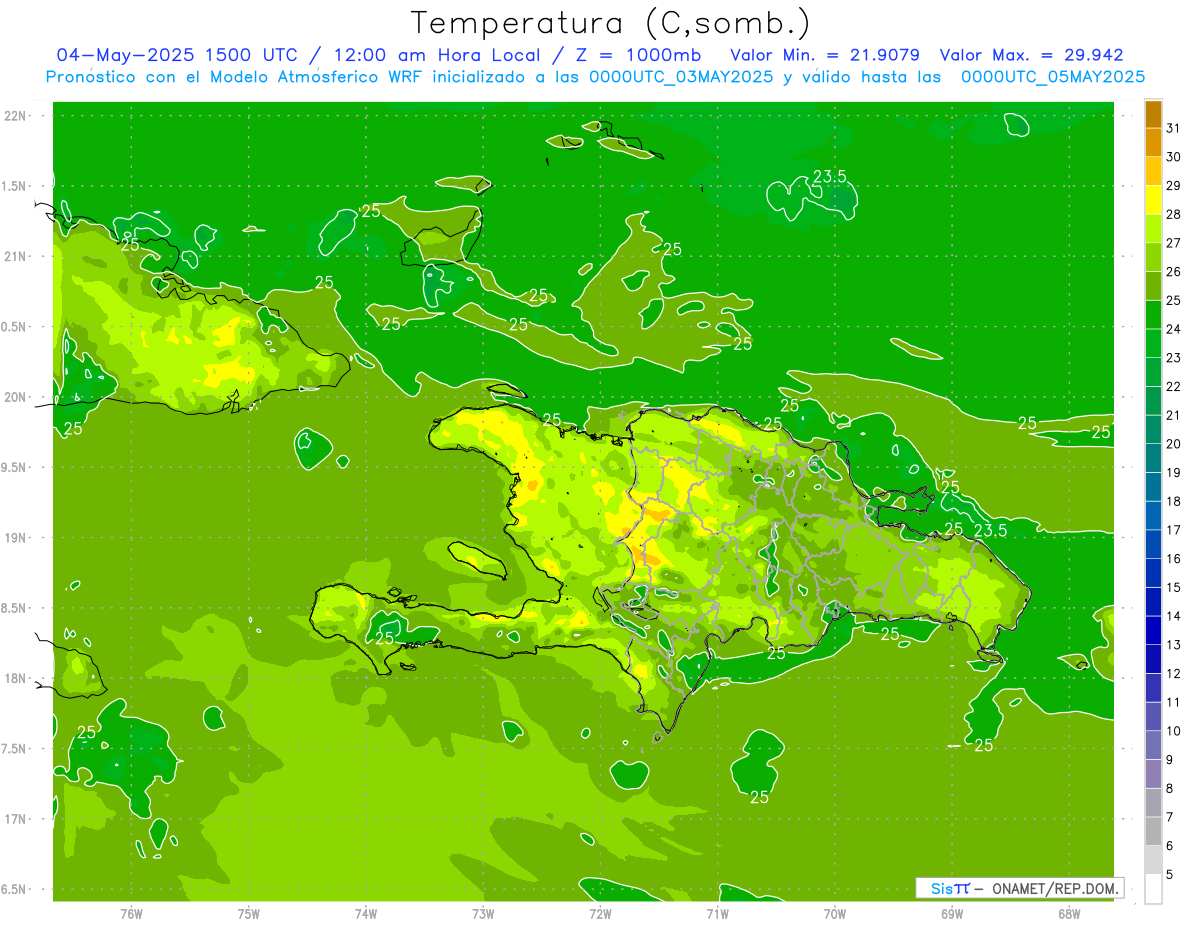Click the truncated "6.5N" latitude label
1200x927 pixels.
[15, 889]
